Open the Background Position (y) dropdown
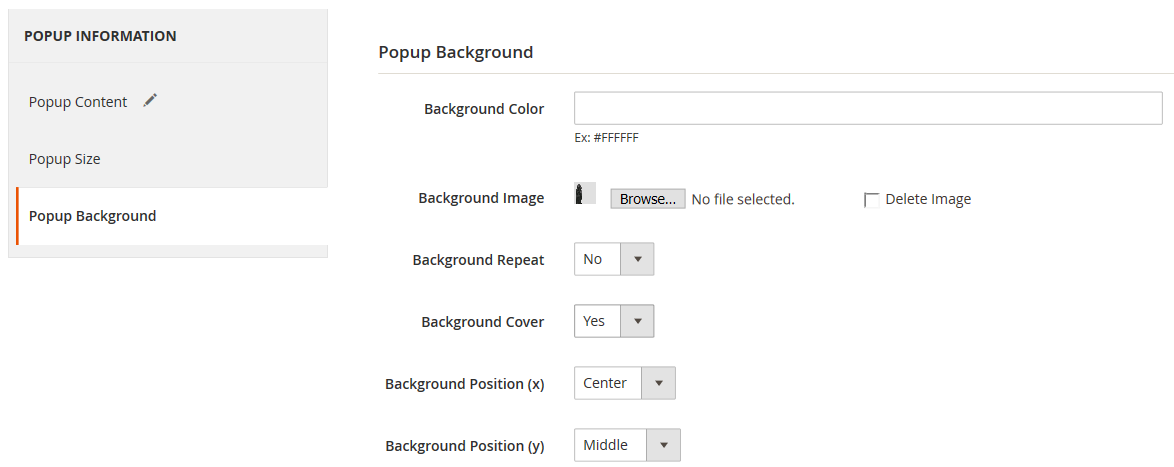Screen dimensions: 1174x467 627,445
